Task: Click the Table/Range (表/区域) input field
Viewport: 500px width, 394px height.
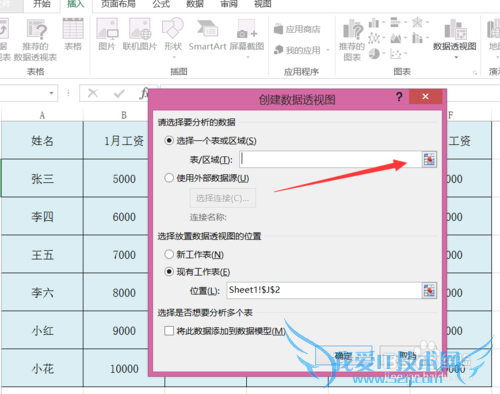Action: pyautogui.click(x=330, y=159)
